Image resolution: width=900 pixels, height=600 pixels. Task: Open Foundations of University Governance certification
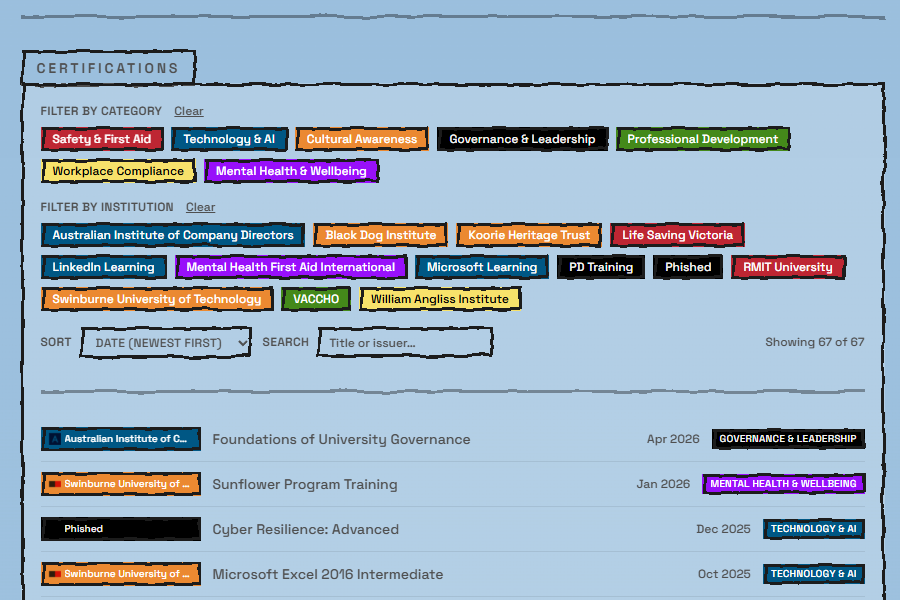[x=341, y=439]
